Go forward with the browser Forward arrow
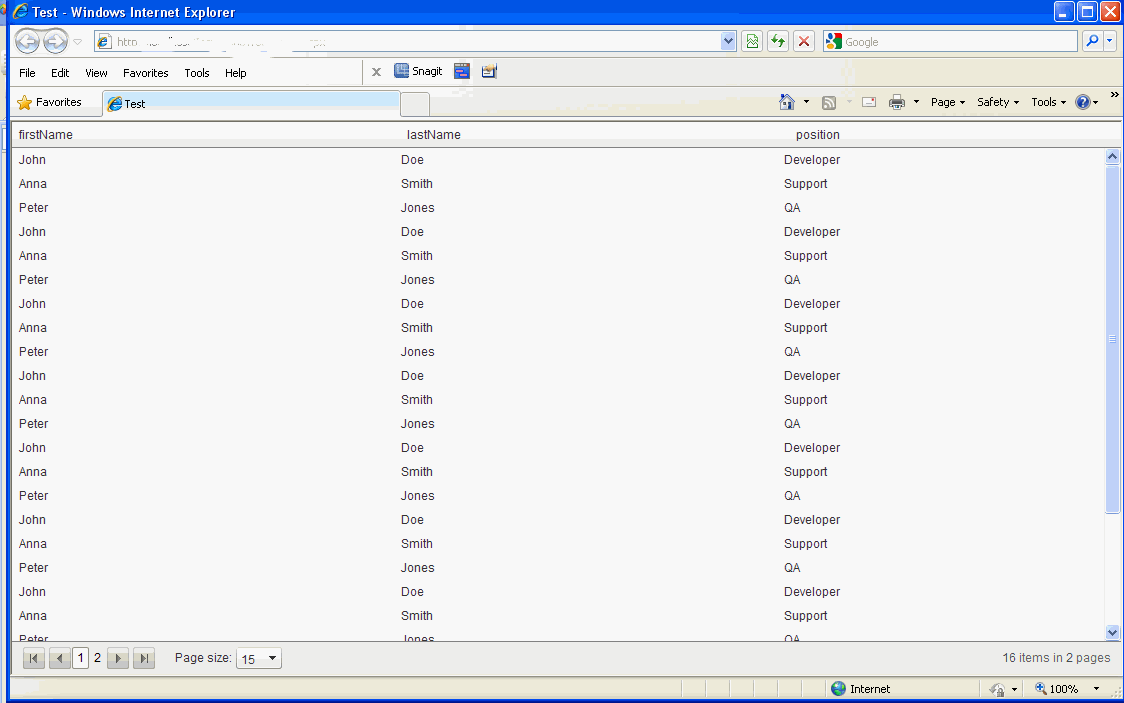This screenshot has height=703, width=1124. pos(55,42)
